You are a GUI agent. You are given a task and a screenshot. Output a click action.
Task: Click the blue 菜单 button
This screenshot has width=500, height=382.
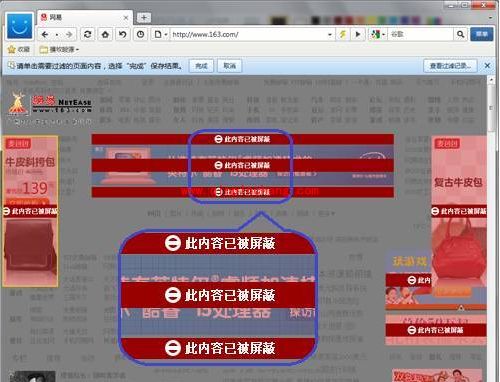tap(481, 34)
